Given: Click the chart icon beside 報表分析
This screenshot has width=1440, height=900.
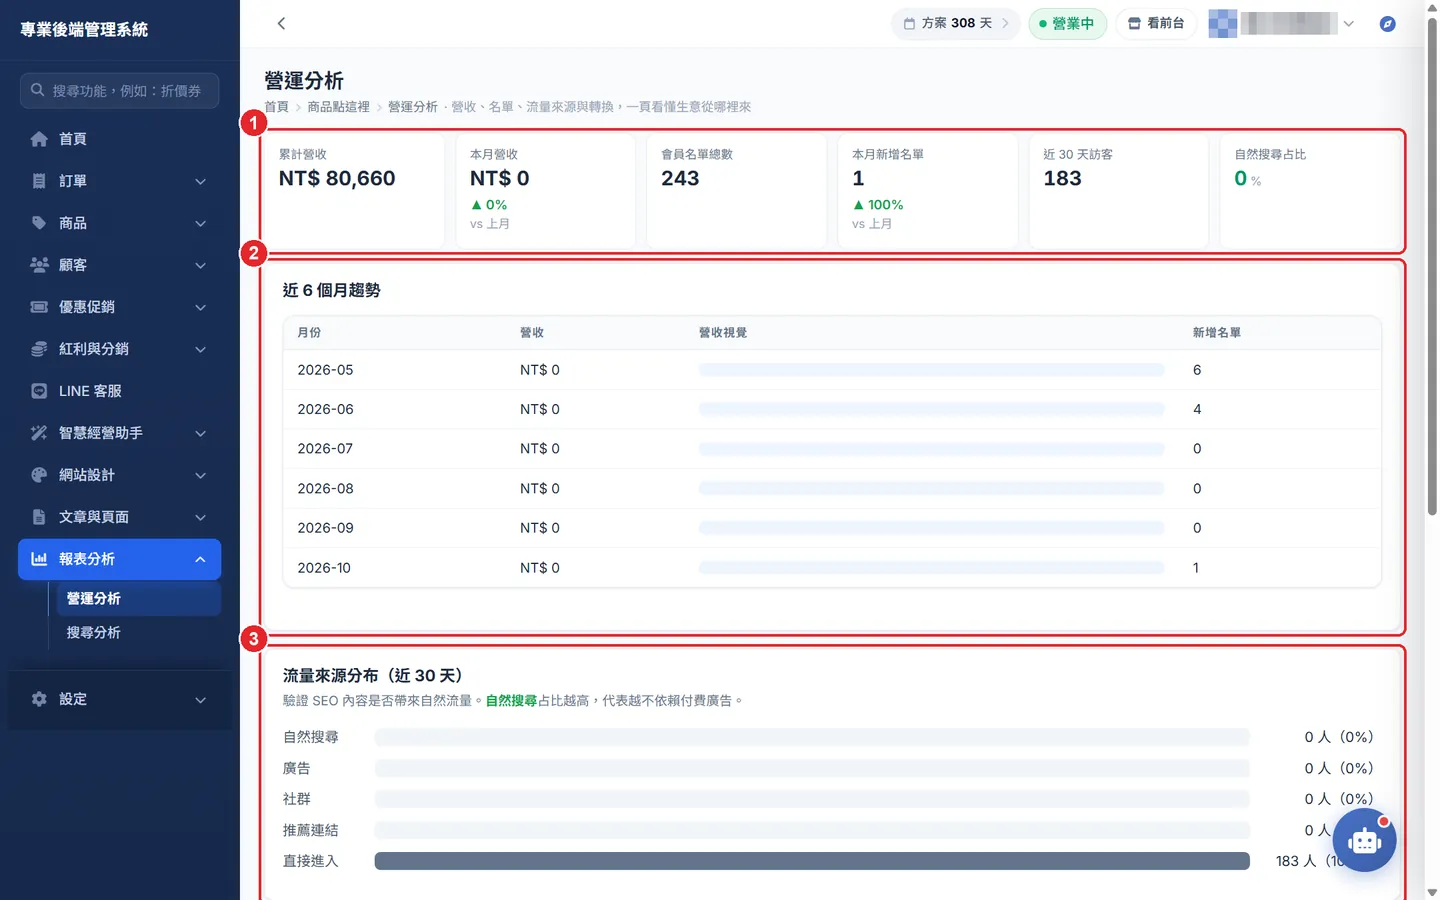Looking at the screenshot, I should [39, 559].
